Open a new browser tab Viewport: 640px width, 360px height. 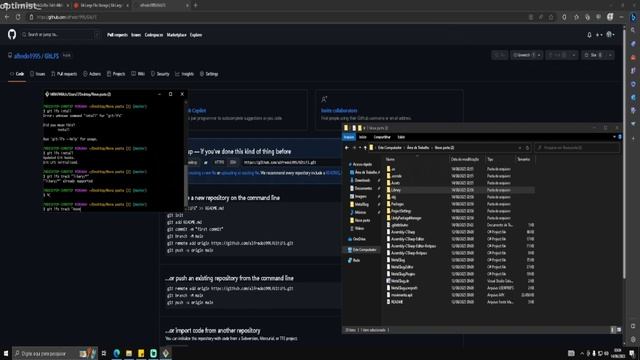coord(196,5)
